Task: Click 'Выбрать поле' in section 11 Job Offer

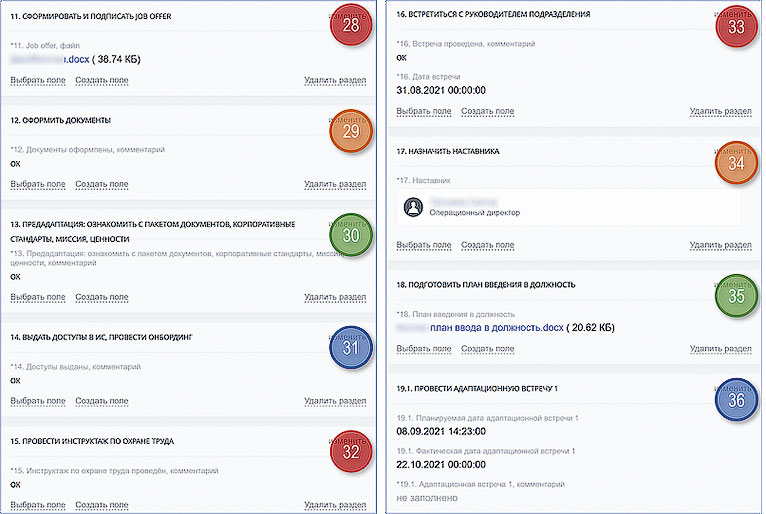Action: (38, 80)
